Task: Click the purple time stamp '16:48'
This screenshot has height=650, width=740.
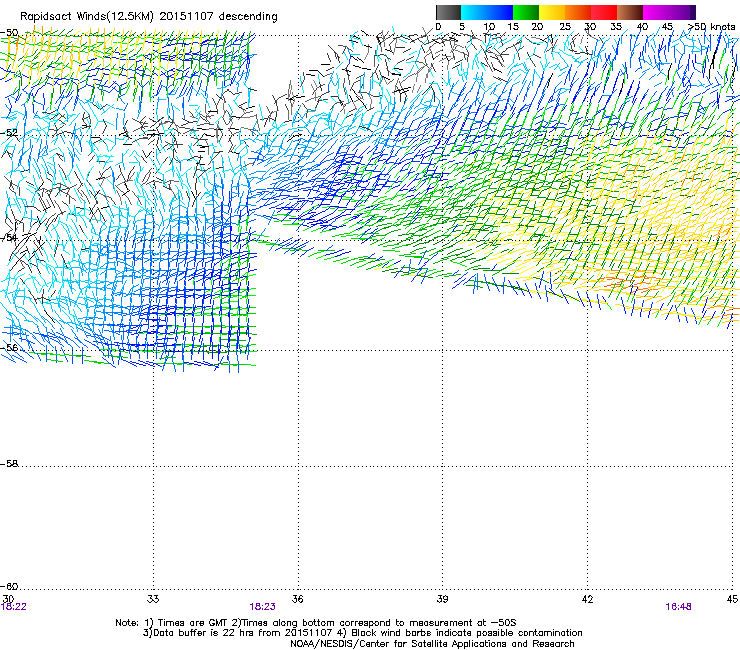Action: pos(678,607)
